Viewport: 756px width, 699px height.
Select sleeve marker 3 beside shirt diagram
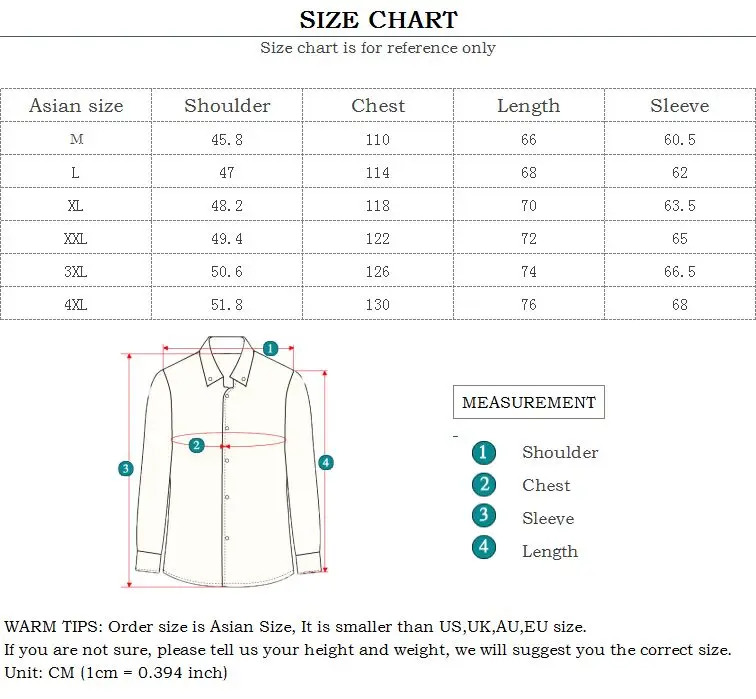[126, 468]
